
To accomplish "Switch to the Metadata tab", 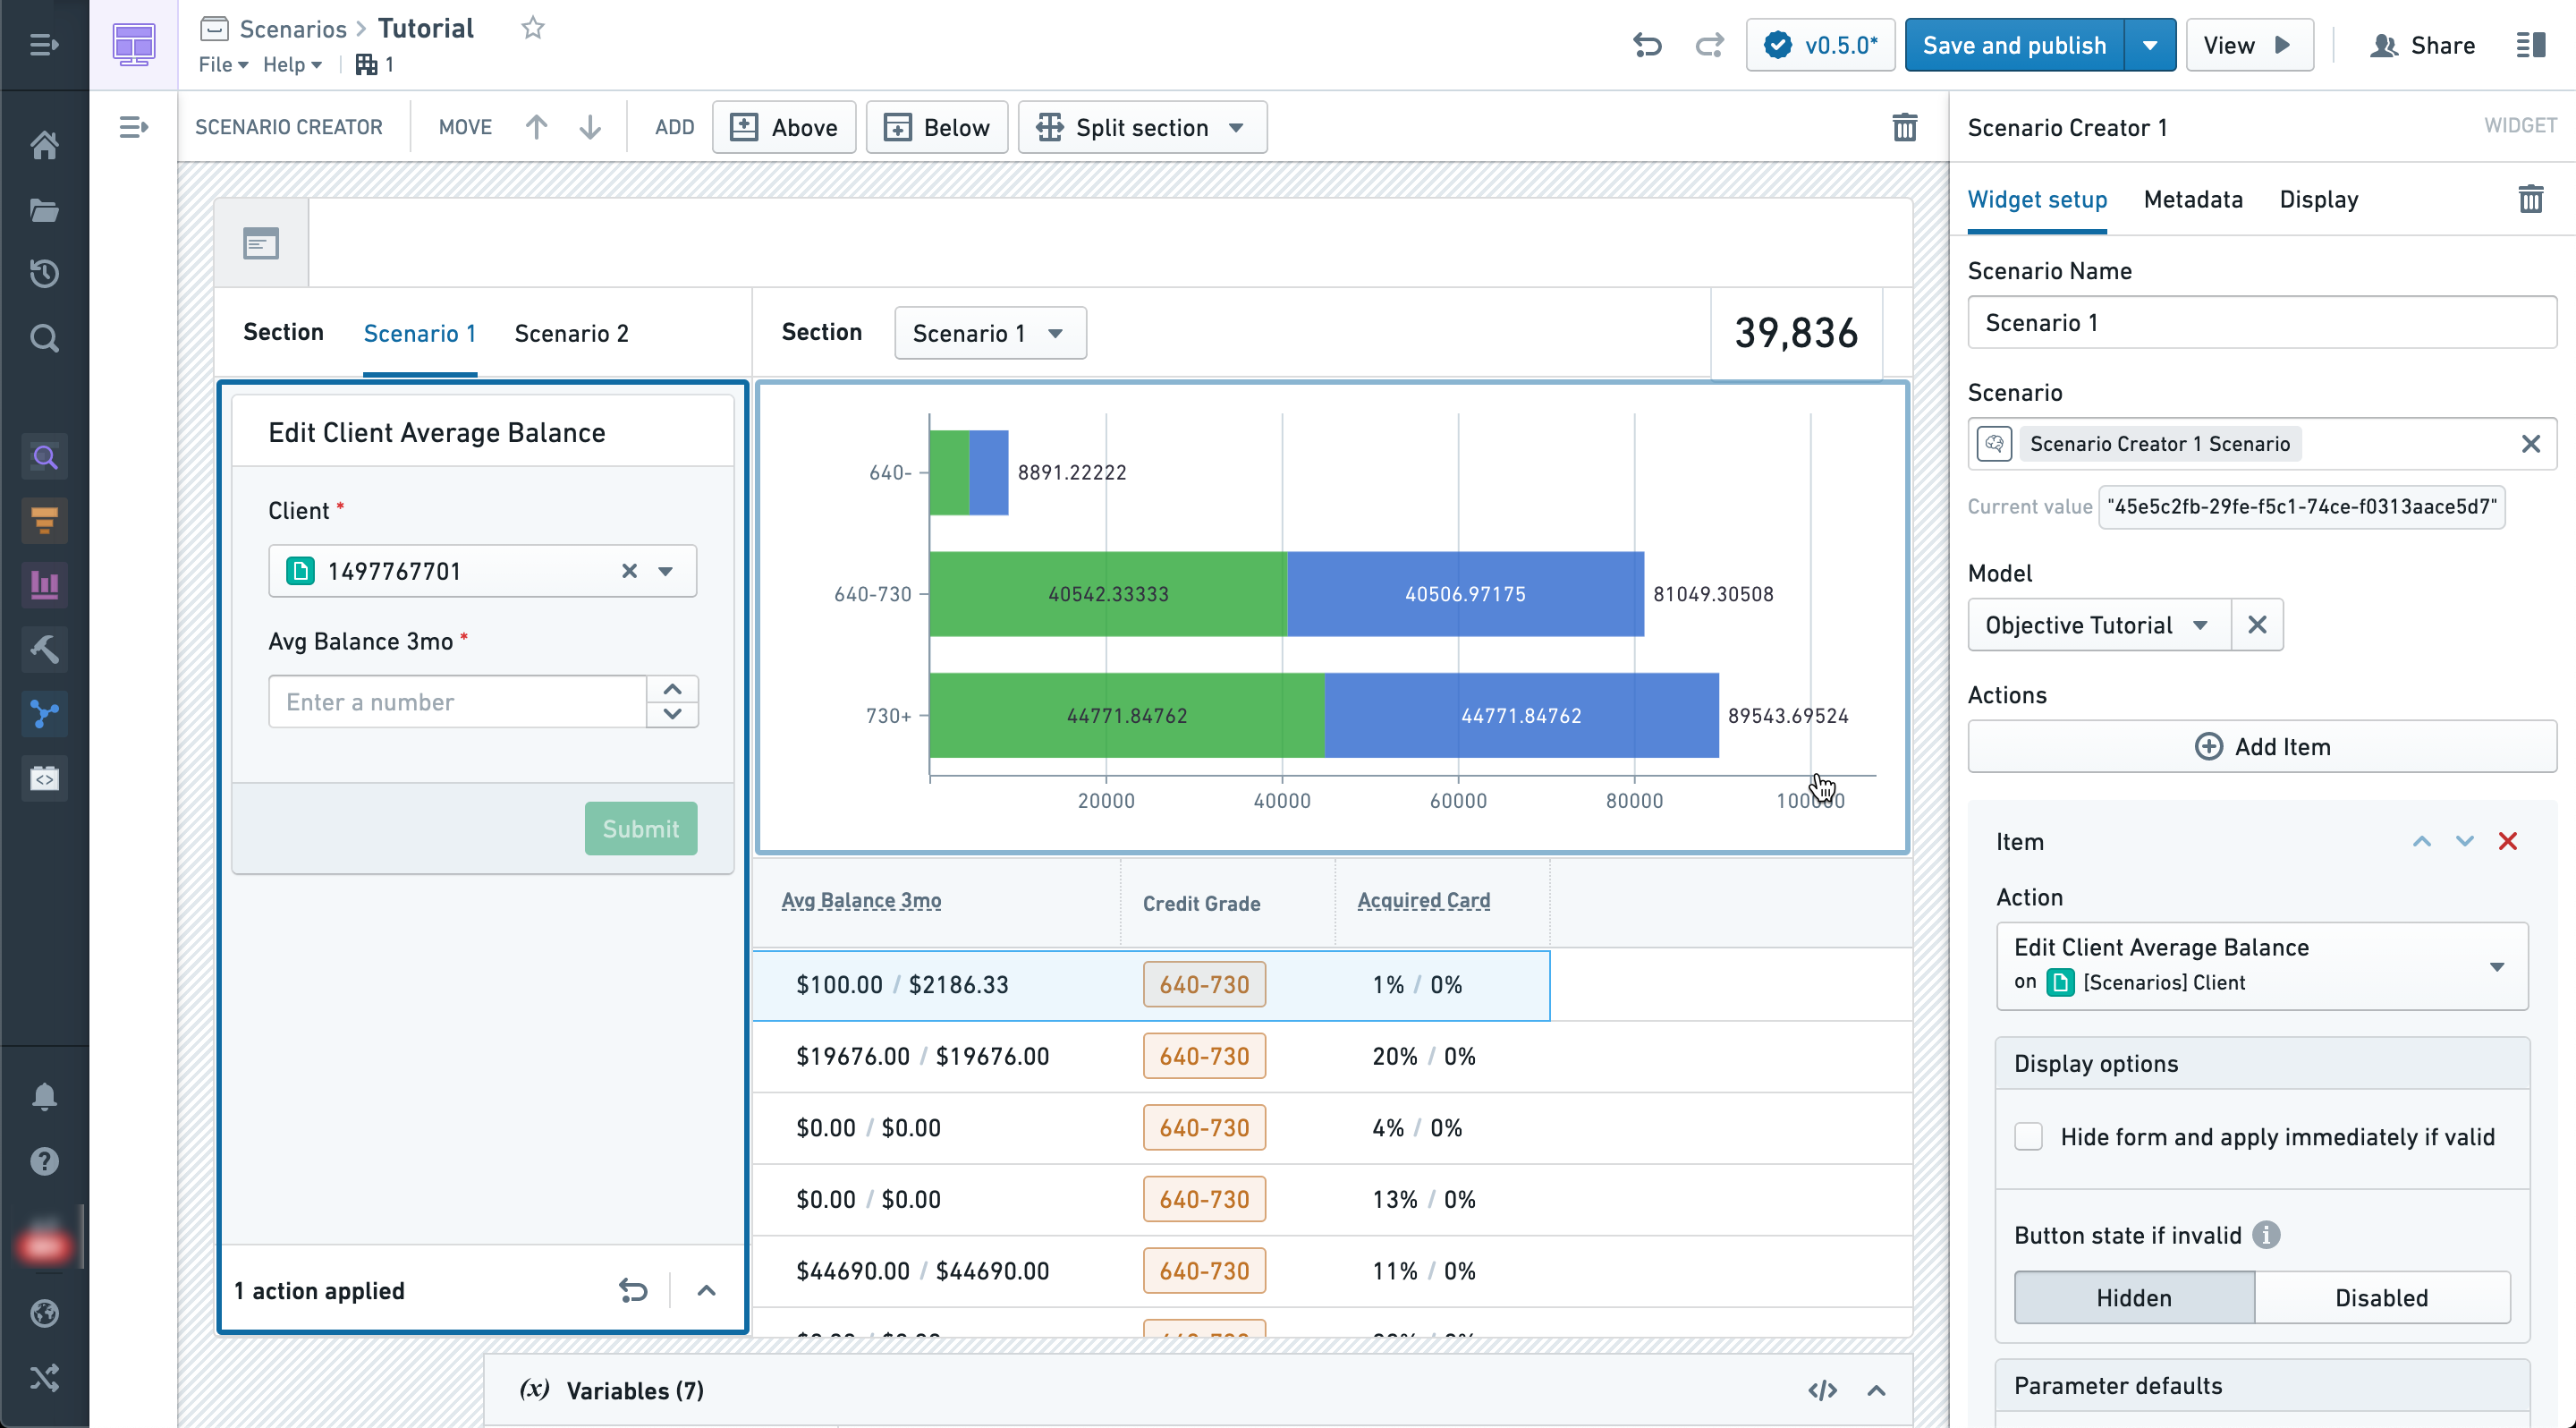I will pyautogui.click(x=2193, y=199).
